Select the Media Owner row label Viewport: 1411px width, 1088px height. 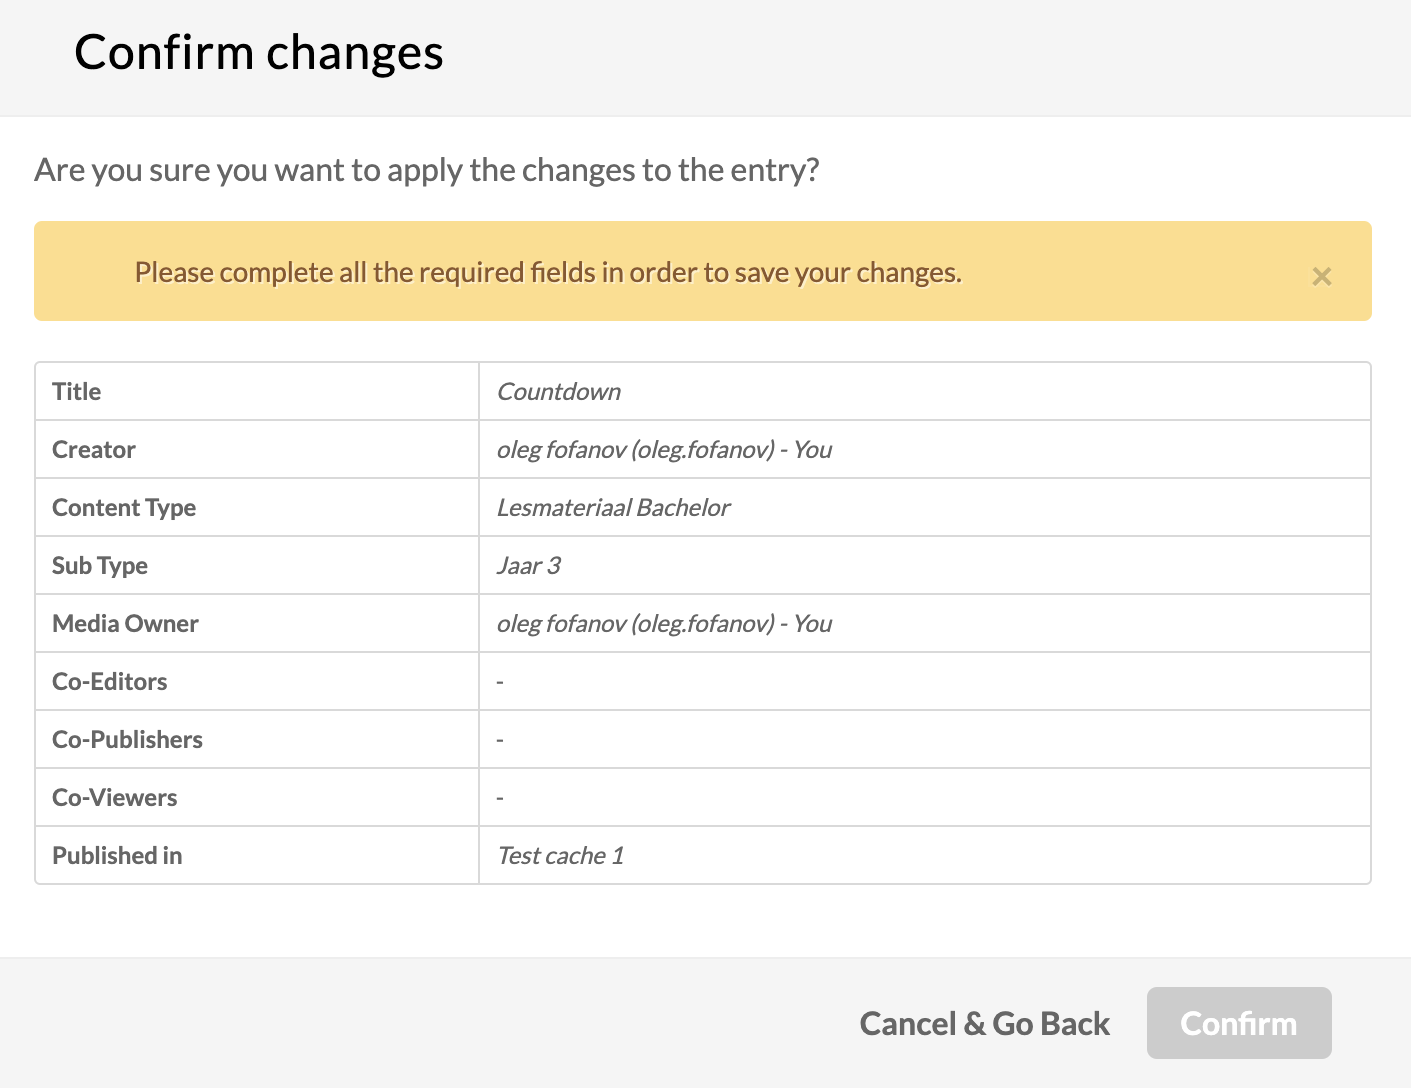point(125,624)
